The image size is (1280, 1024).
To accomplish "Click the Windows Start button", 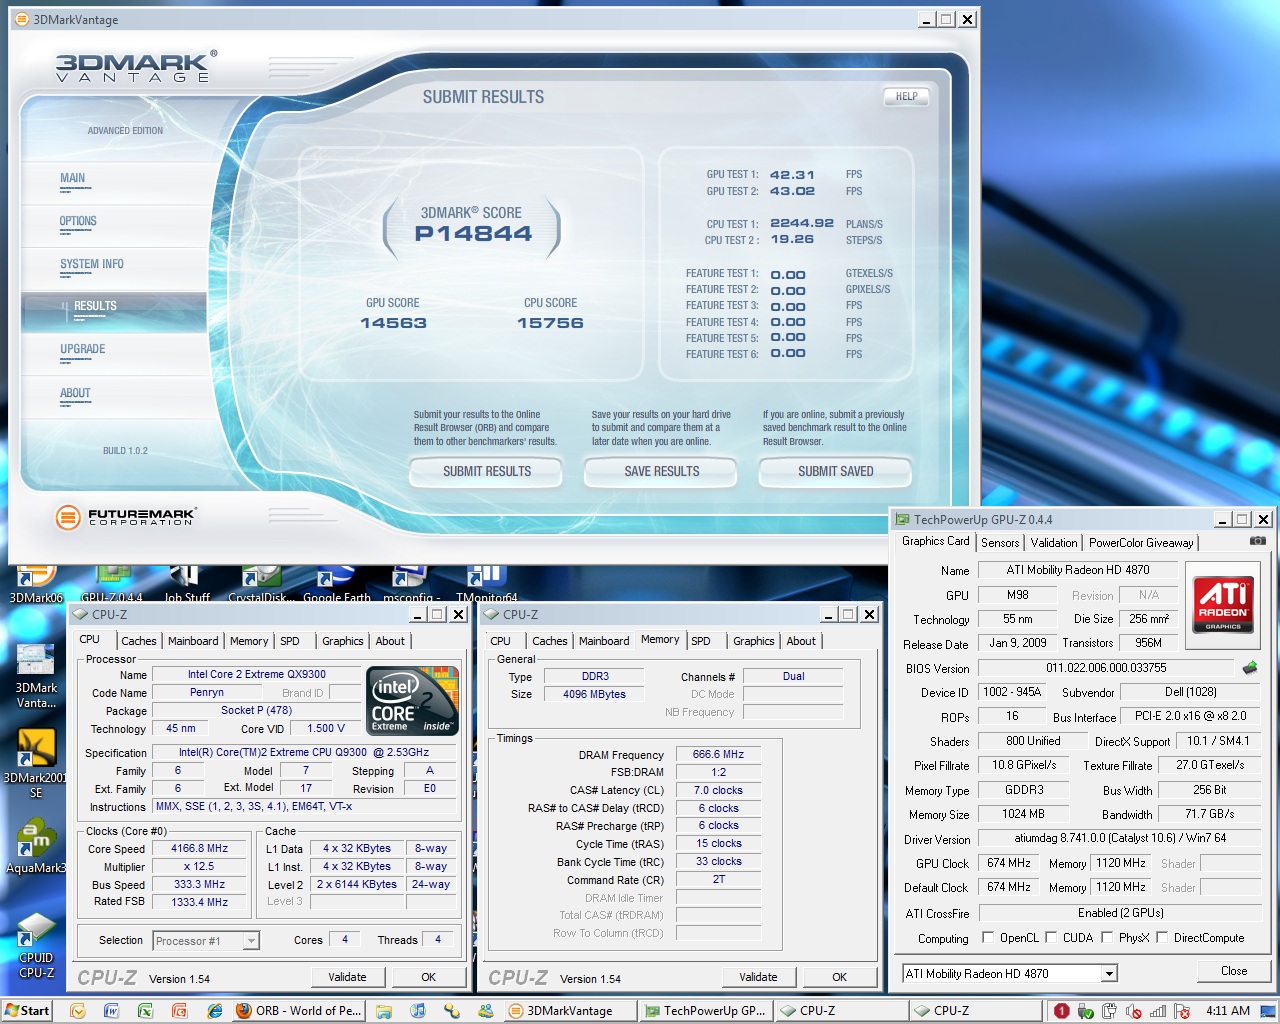I will pos(27,1011).
